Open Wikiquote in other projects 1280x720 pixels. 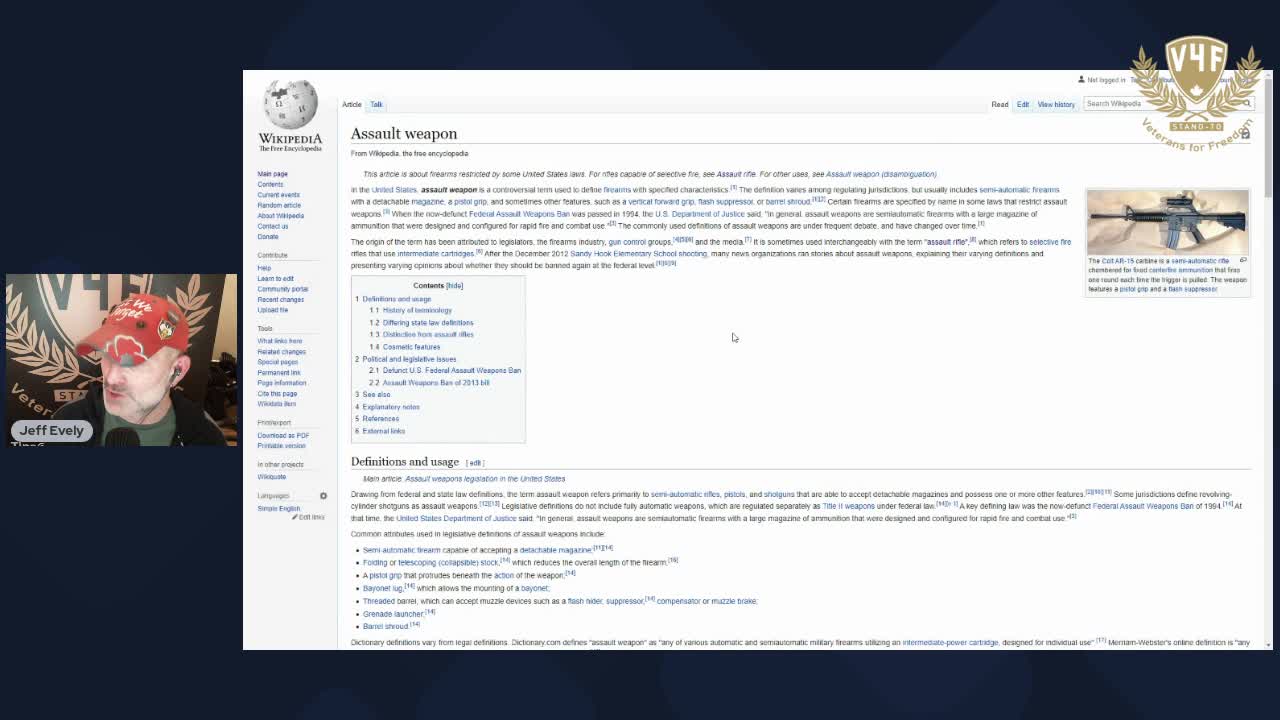click(271, 477)
